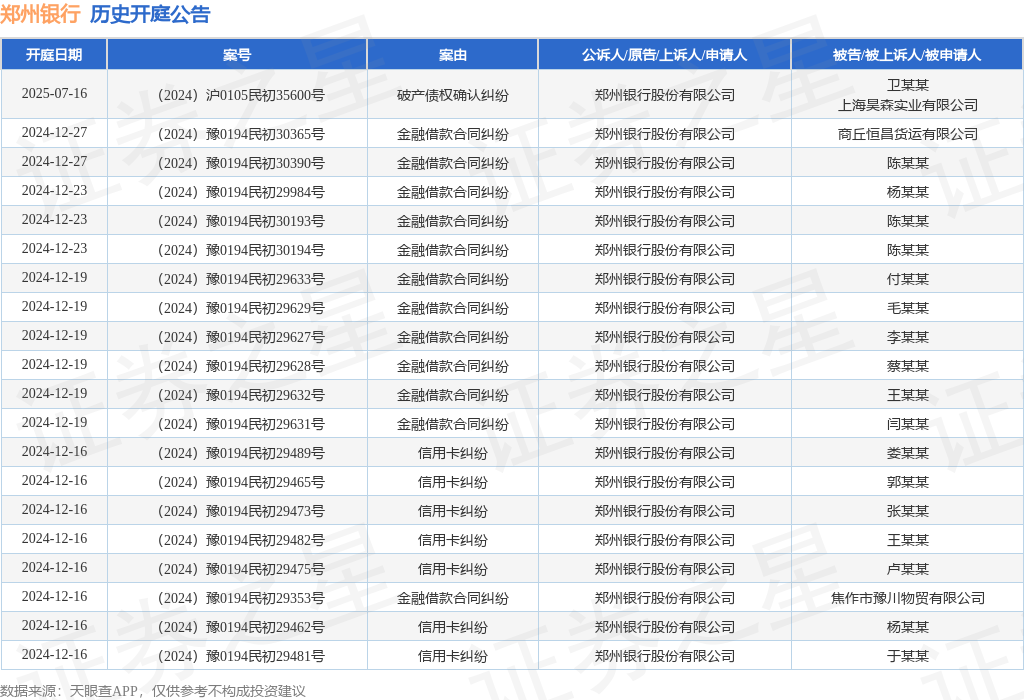Click defendant 商丘恒昌货运有限公司
This screenshot has height=700, width=1024.
click(x=908, y=135)
